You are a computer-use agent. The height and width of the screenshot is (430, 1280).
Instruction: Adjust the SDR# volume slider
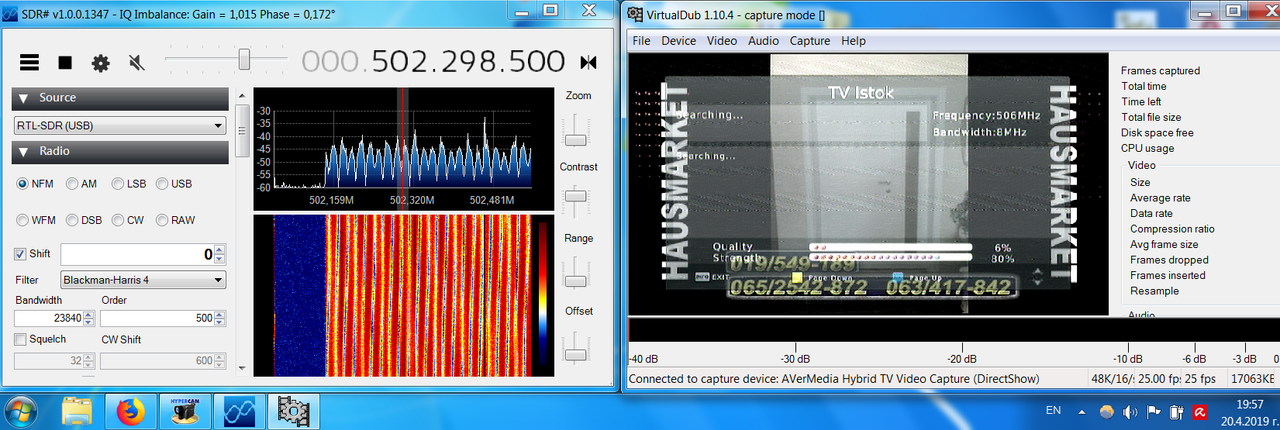tap(243, 61)
